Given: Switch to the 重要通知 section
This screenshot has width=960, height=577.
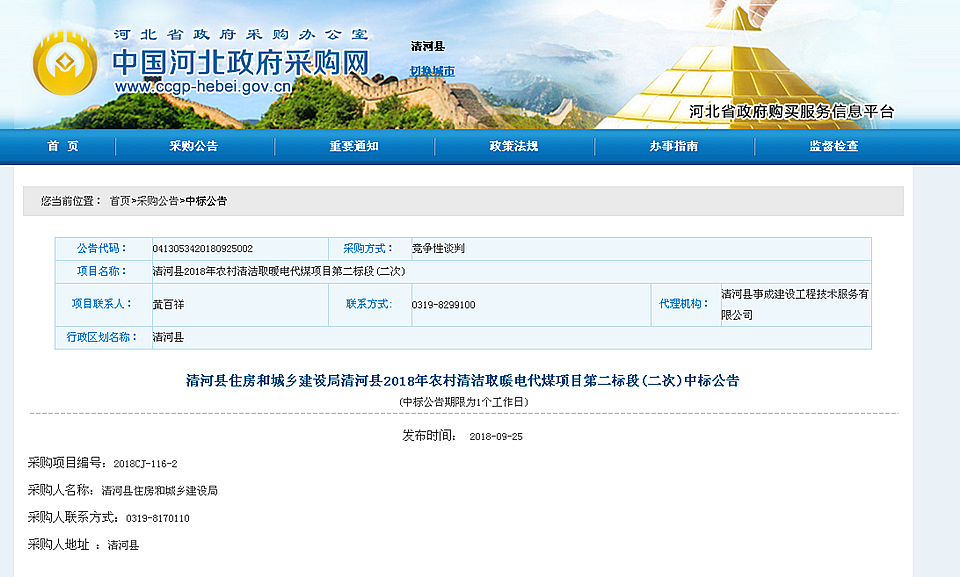Looking at the screenshot, I should [x=355, y=146].
